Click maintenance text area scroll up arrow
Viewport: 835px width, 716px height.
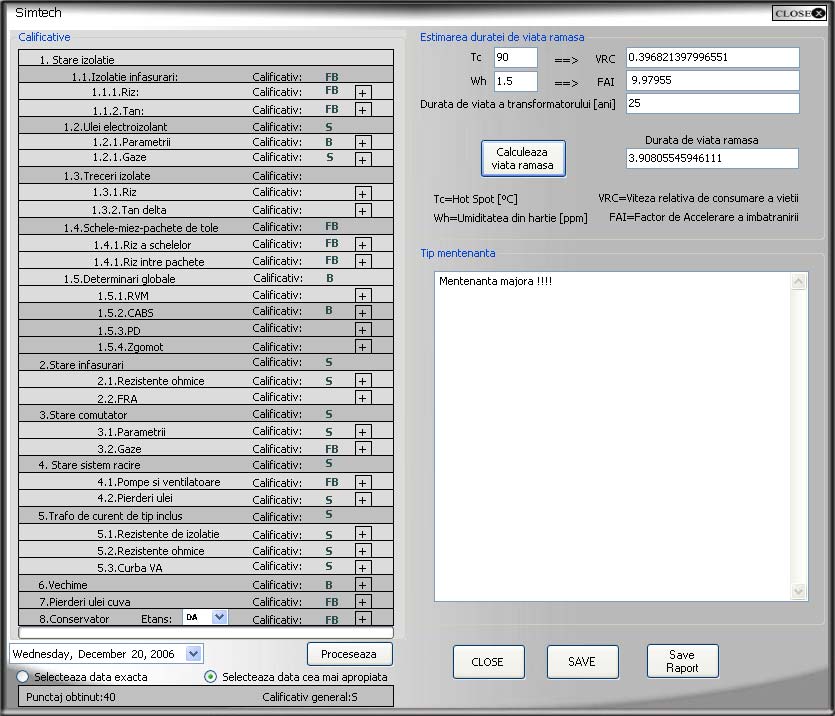click(798, 282)
